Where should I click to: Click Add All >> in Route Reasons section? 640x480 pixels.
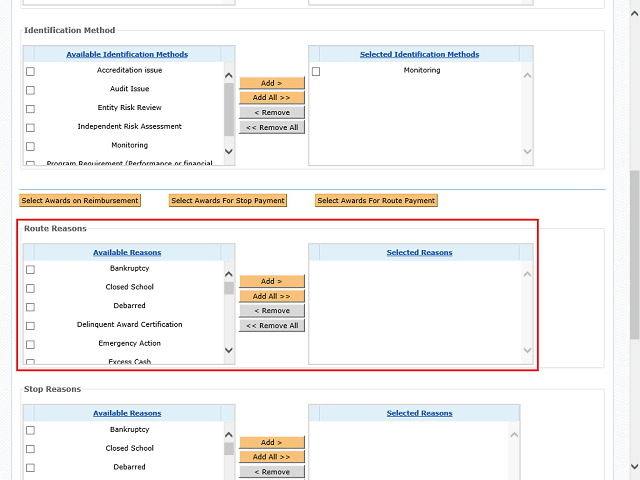(272, 296)
